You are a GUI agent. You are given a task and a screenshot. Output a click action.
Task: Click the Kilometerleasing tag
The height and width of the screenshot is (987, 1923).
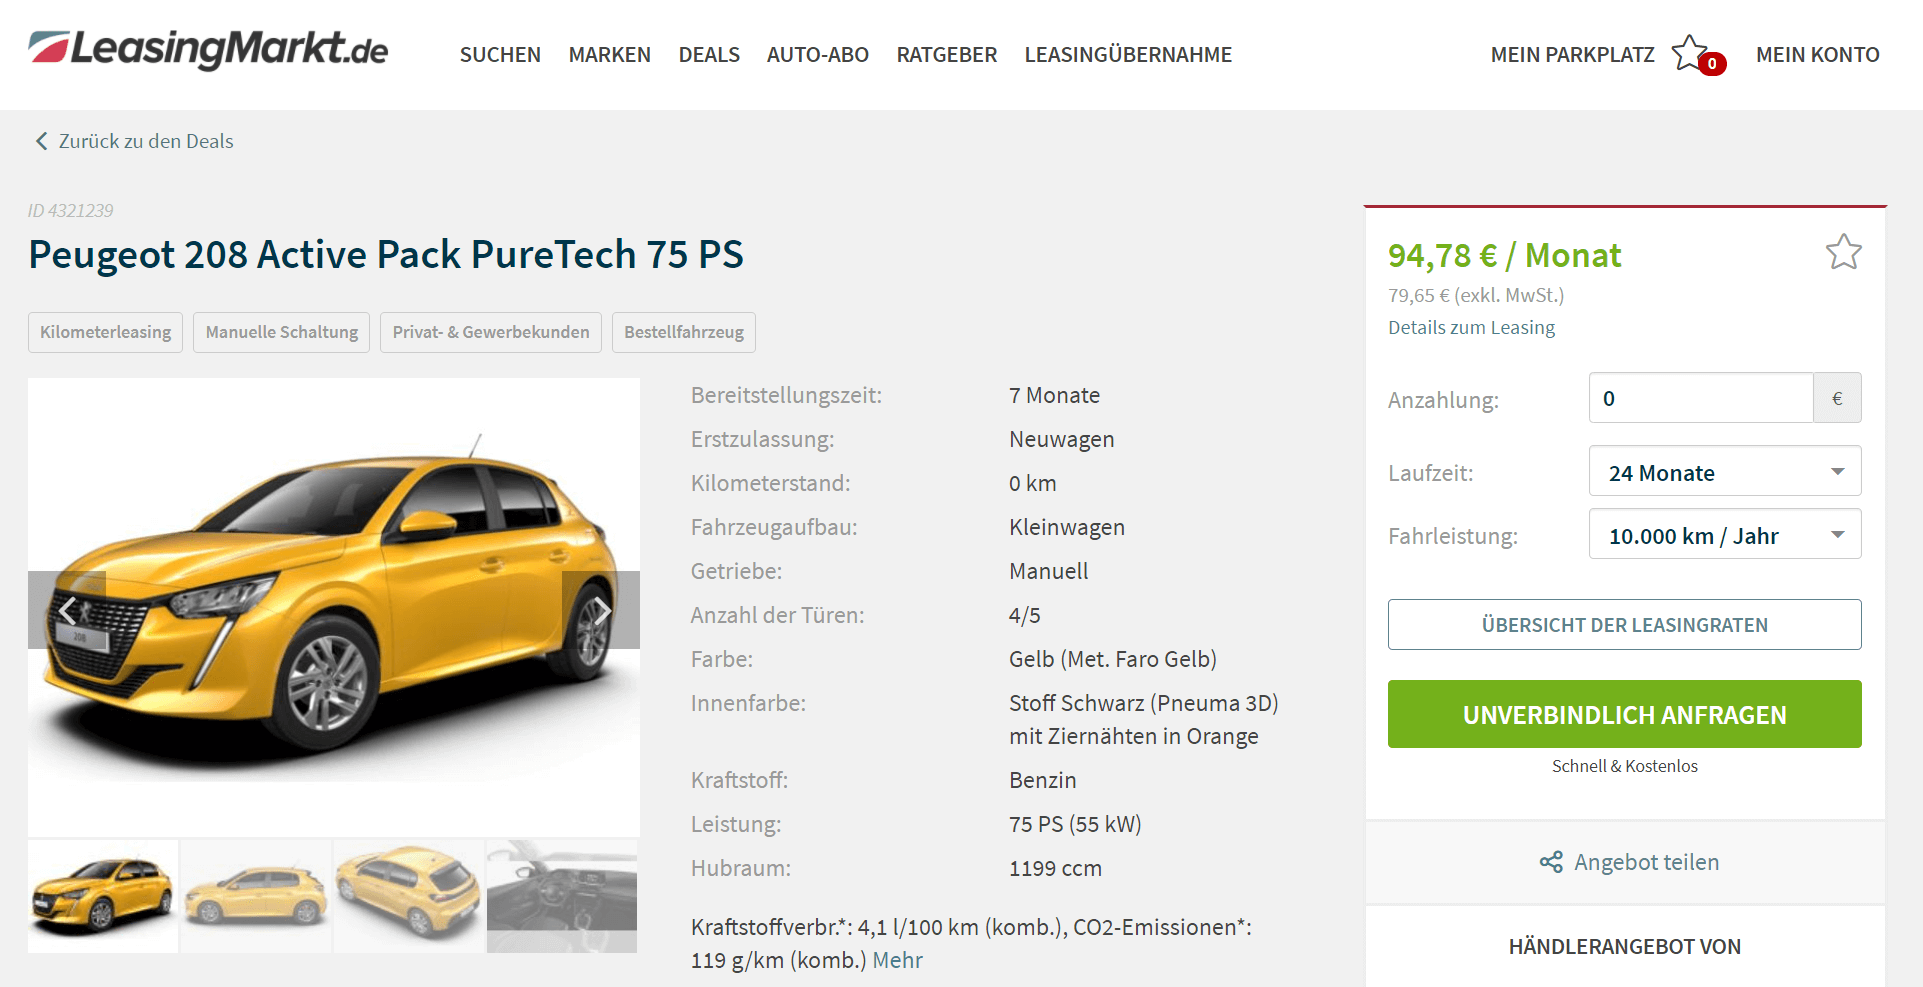(x=105, y=332)
